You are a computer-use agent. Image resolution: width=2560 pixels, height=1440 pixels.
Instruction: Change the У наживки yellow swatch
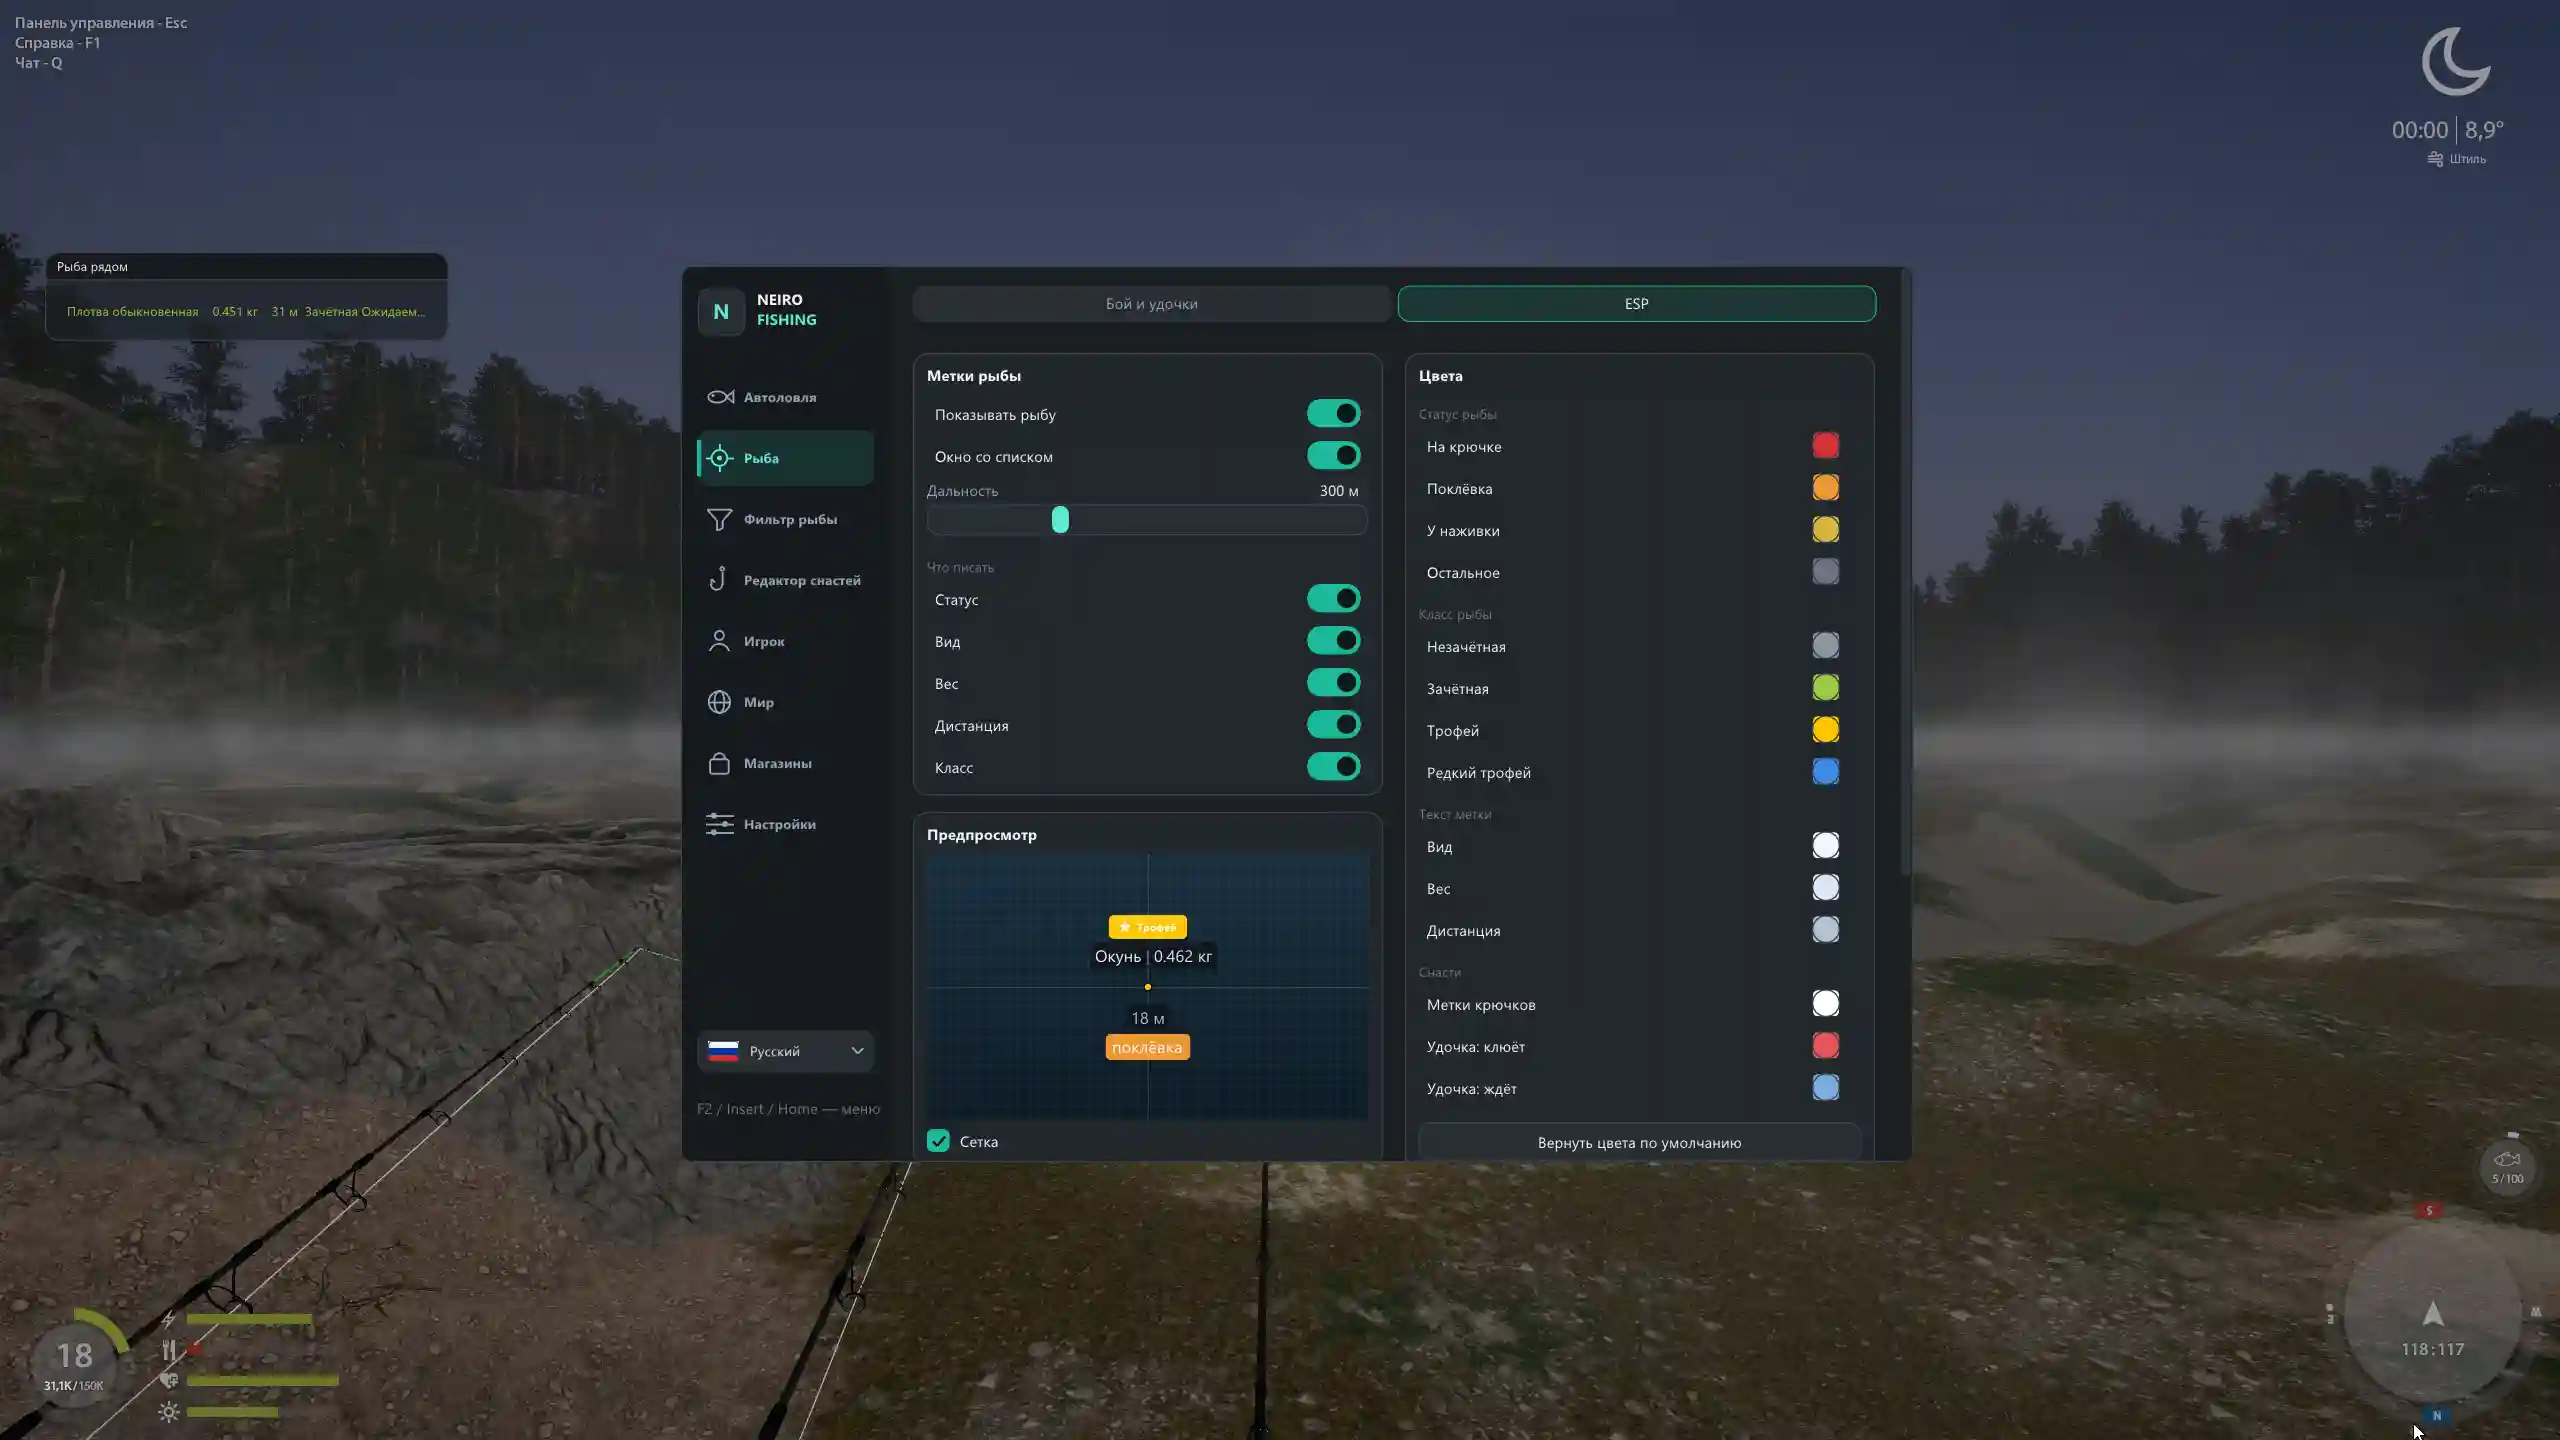[1825, 530]
